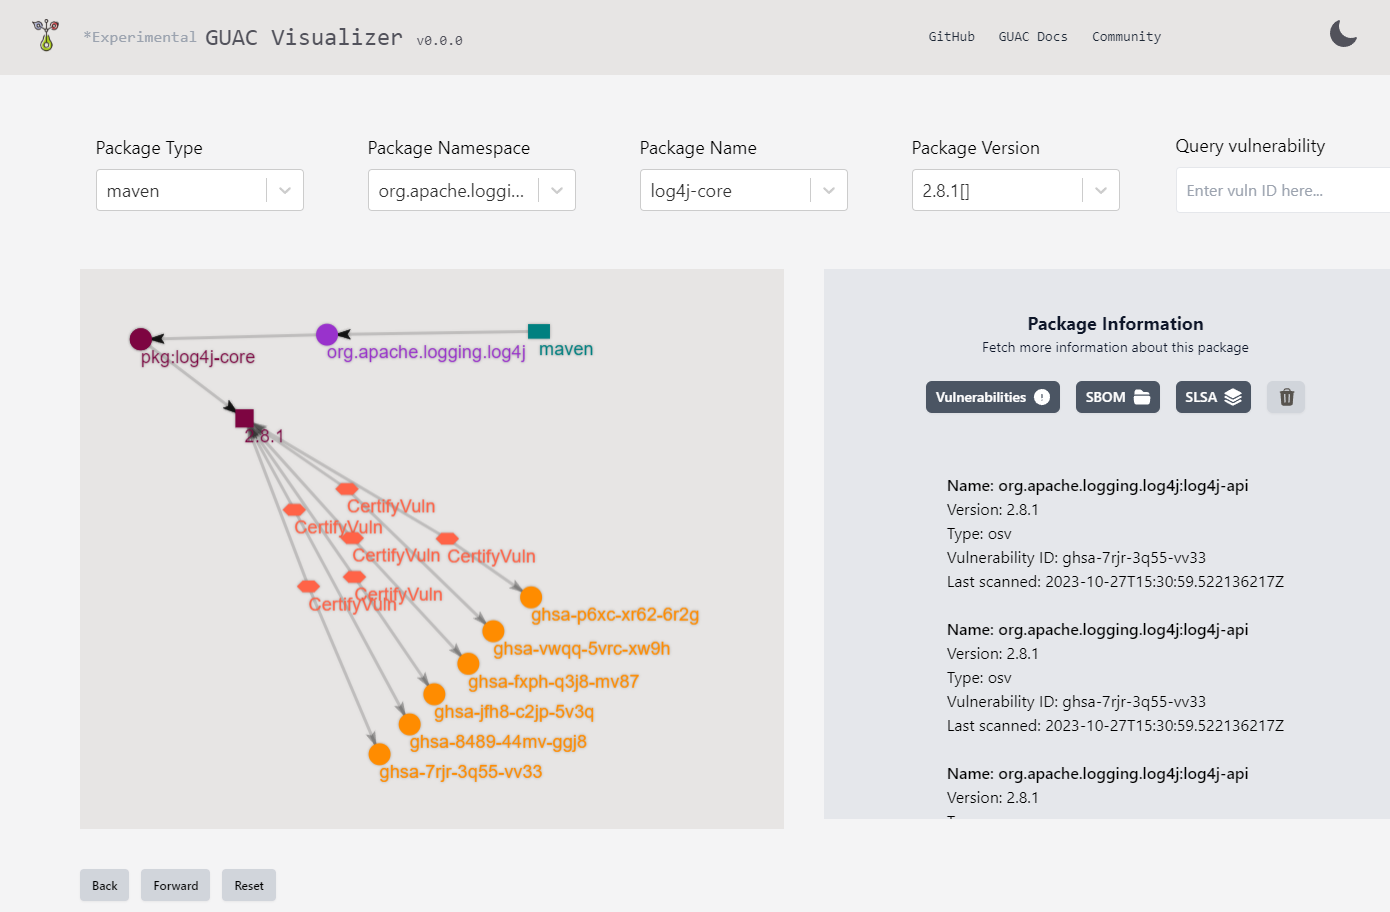
Task: Open the GUAC Docs menu item
Action: [1032, 36]
